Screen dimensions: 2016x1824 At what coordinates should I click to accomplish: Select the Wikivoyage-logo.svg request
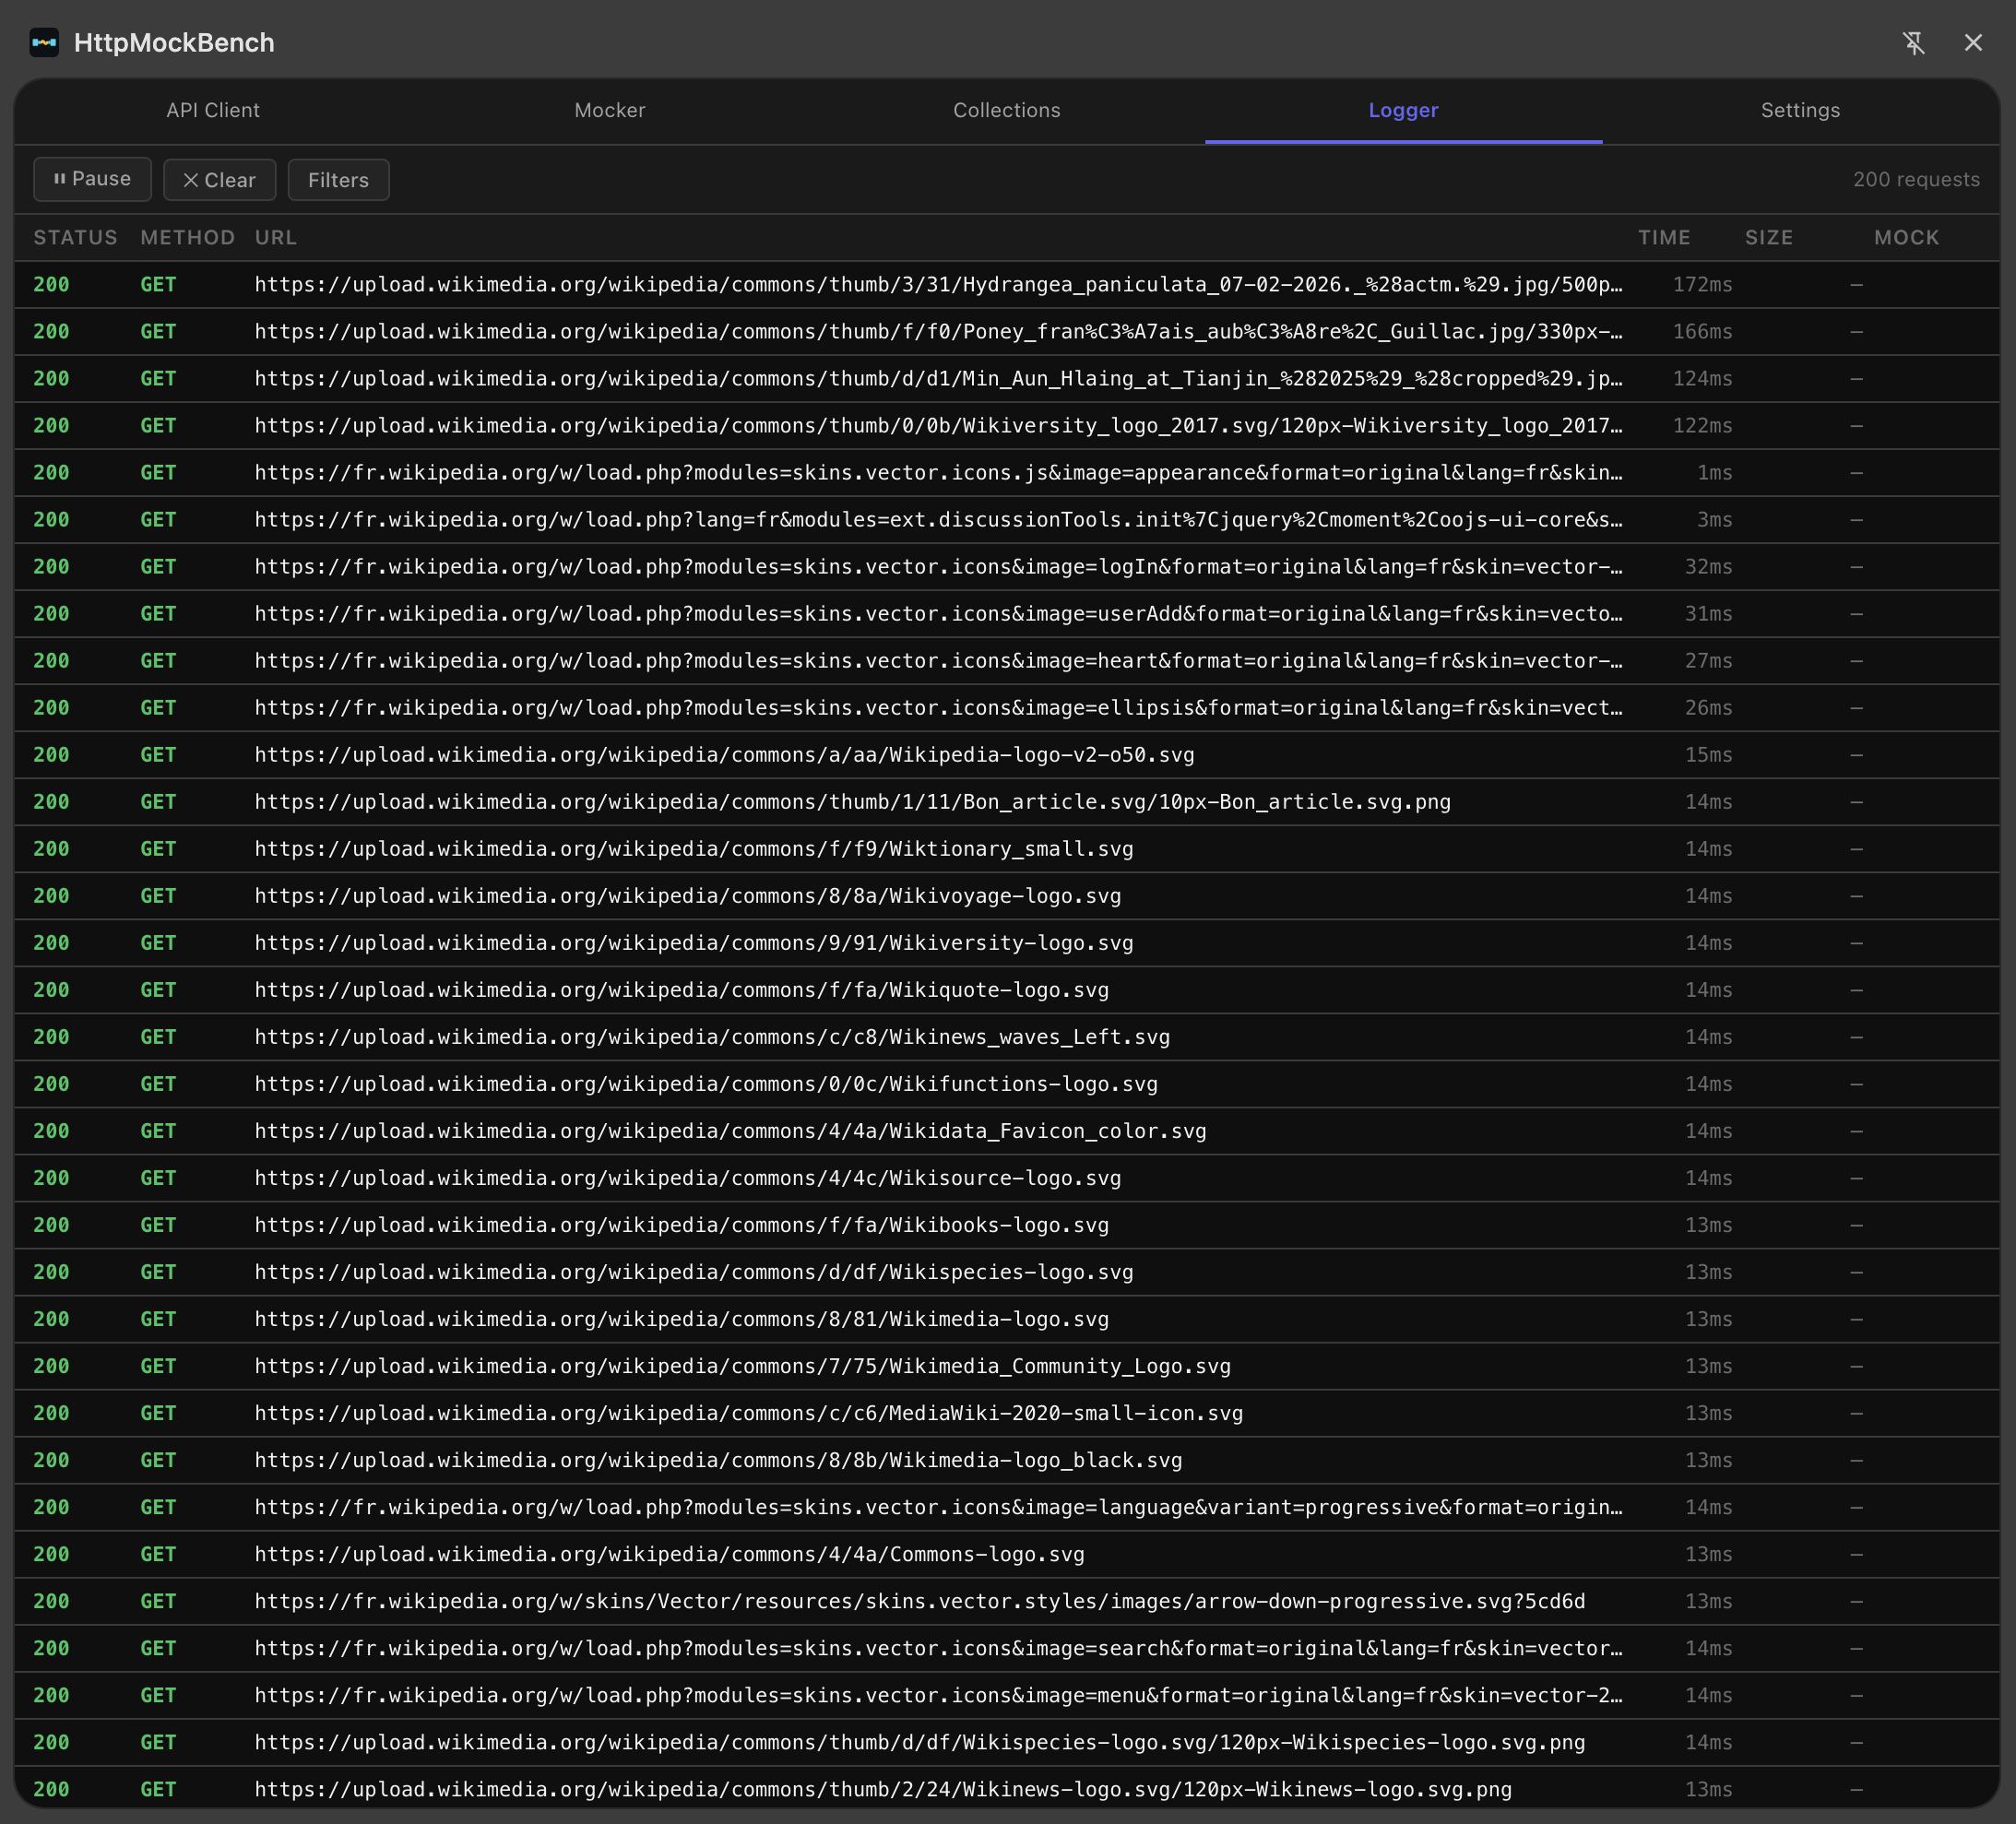[1006, 896]
